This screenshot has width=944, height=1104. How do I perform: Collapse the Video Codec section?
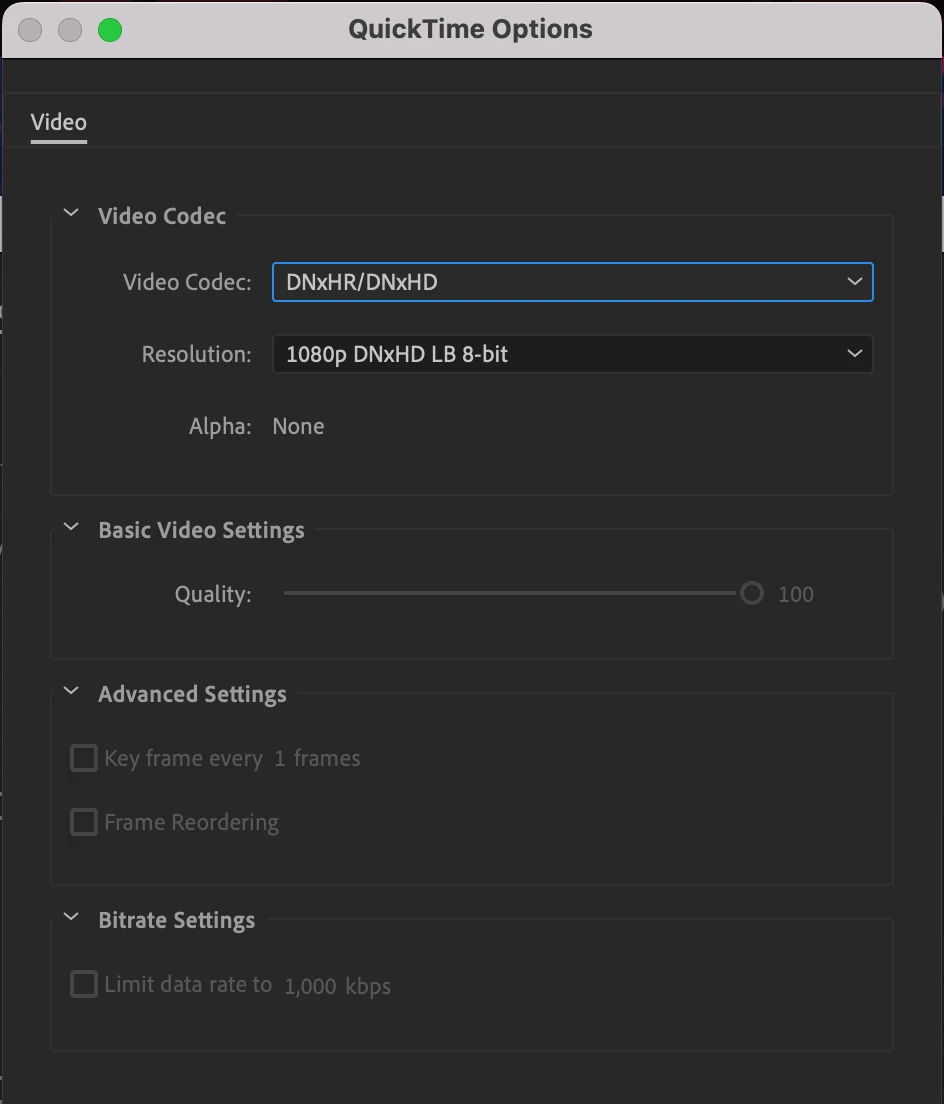click(71, 213)
